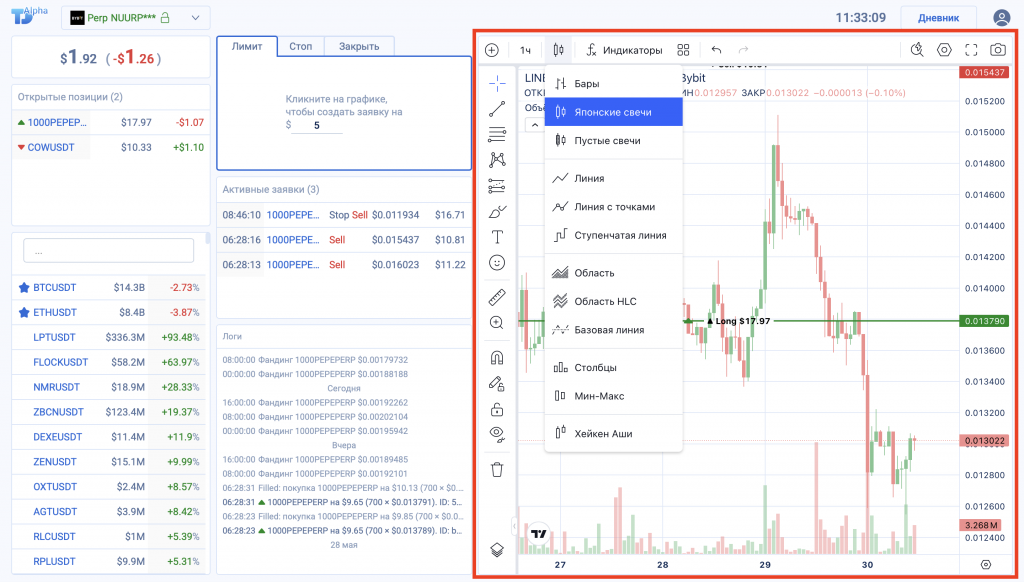Open the object tree layers icon
Viewport: 1024px width, 582px height.
(x=497, y=550)
